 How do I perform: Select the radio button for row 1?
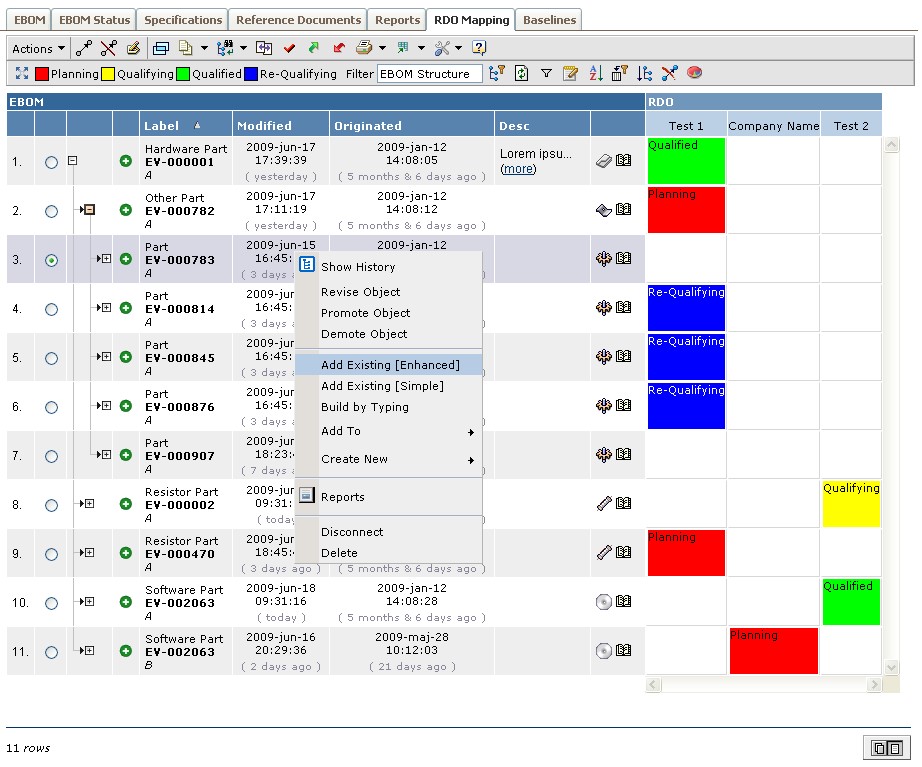pos(51,162)
